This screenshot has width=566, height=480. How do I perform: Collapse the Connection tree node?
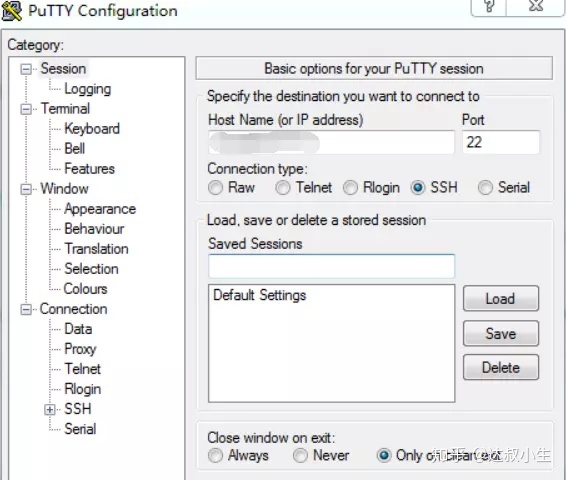[x=26, y=309]
